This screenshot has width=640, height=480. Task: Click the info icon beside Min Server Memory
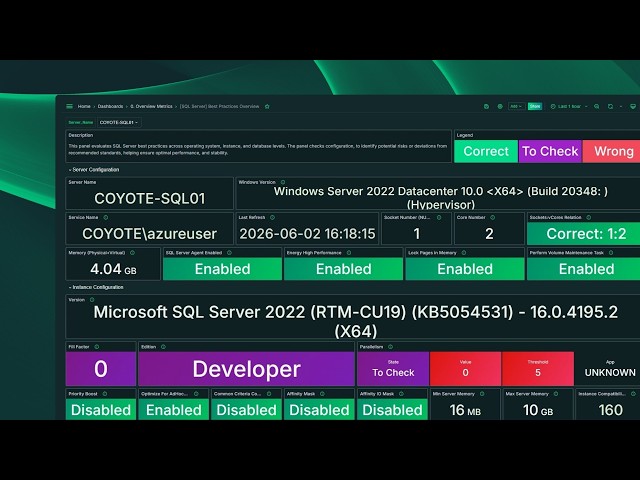point(482,394)
